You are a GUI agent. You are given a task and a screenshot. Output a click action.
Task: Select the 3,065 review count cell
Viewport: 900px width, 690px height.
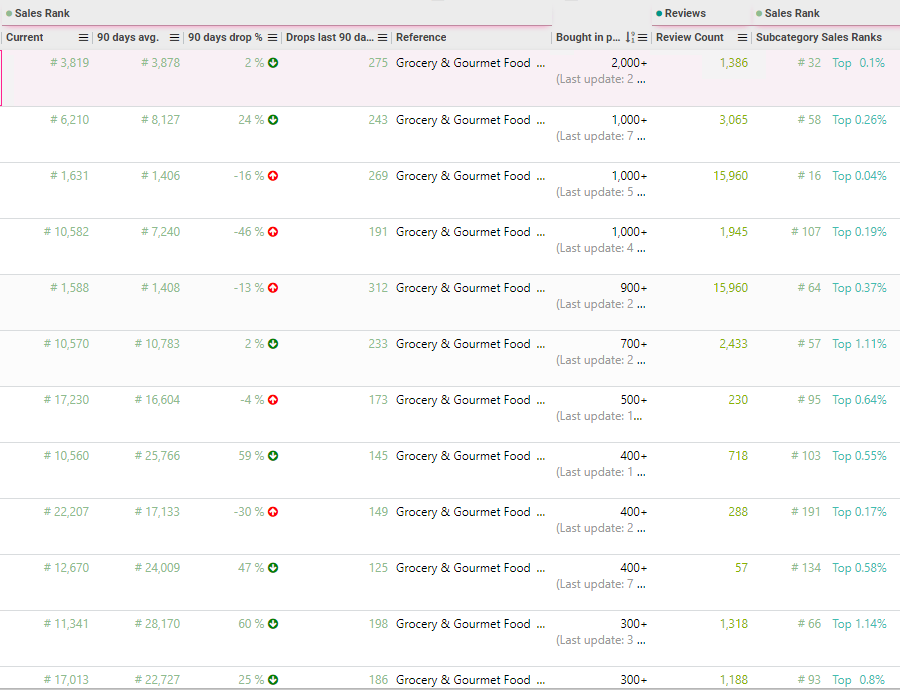[x=733, y=120]
